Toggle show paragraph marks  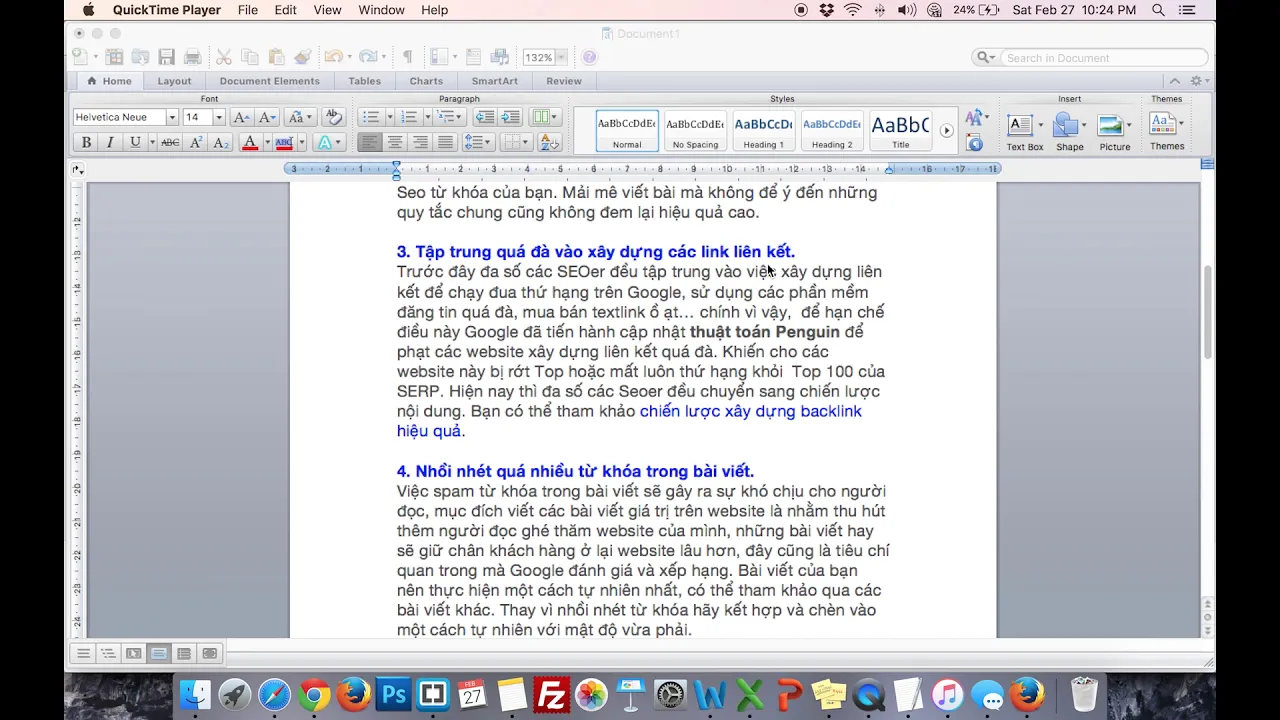(x=407, y=57)
